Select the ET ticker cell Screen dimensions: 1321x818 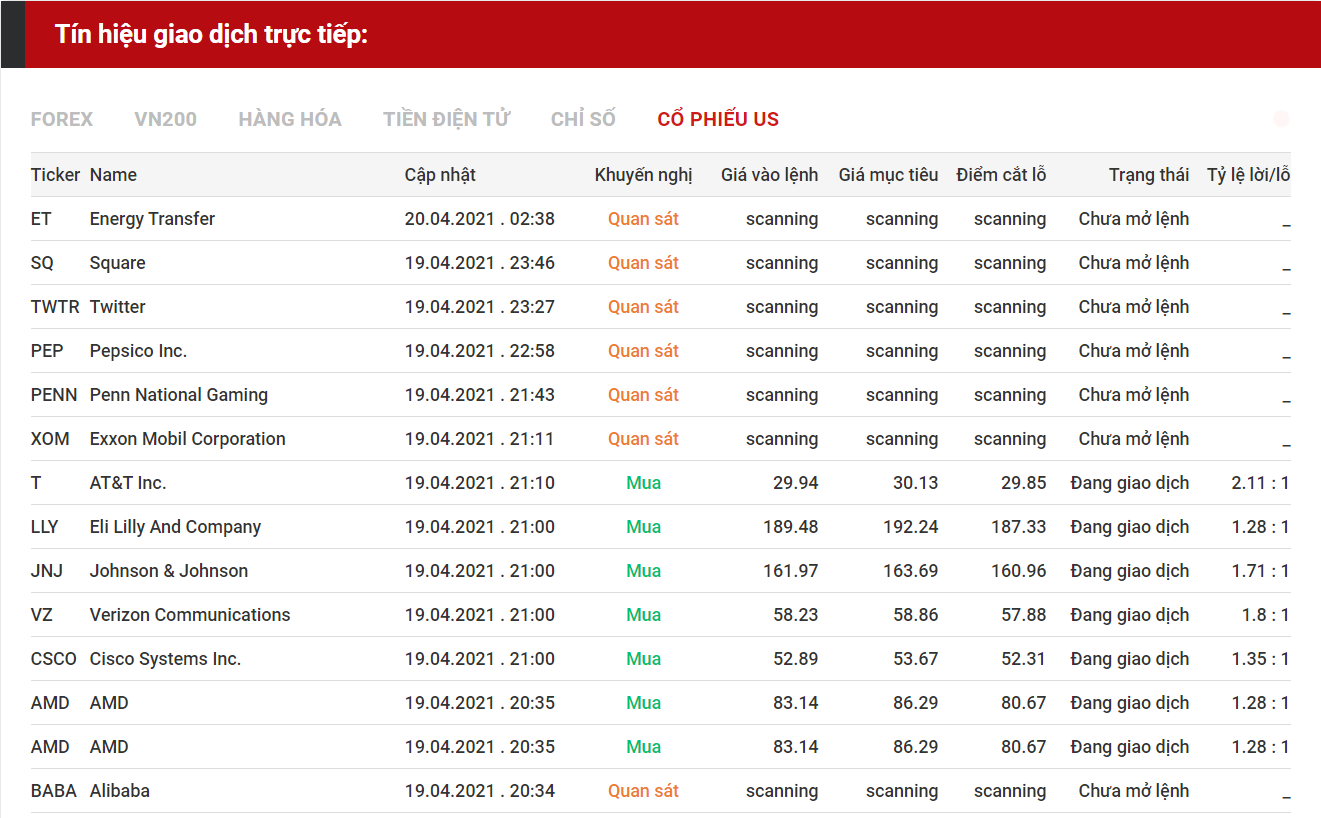(41, 219)
